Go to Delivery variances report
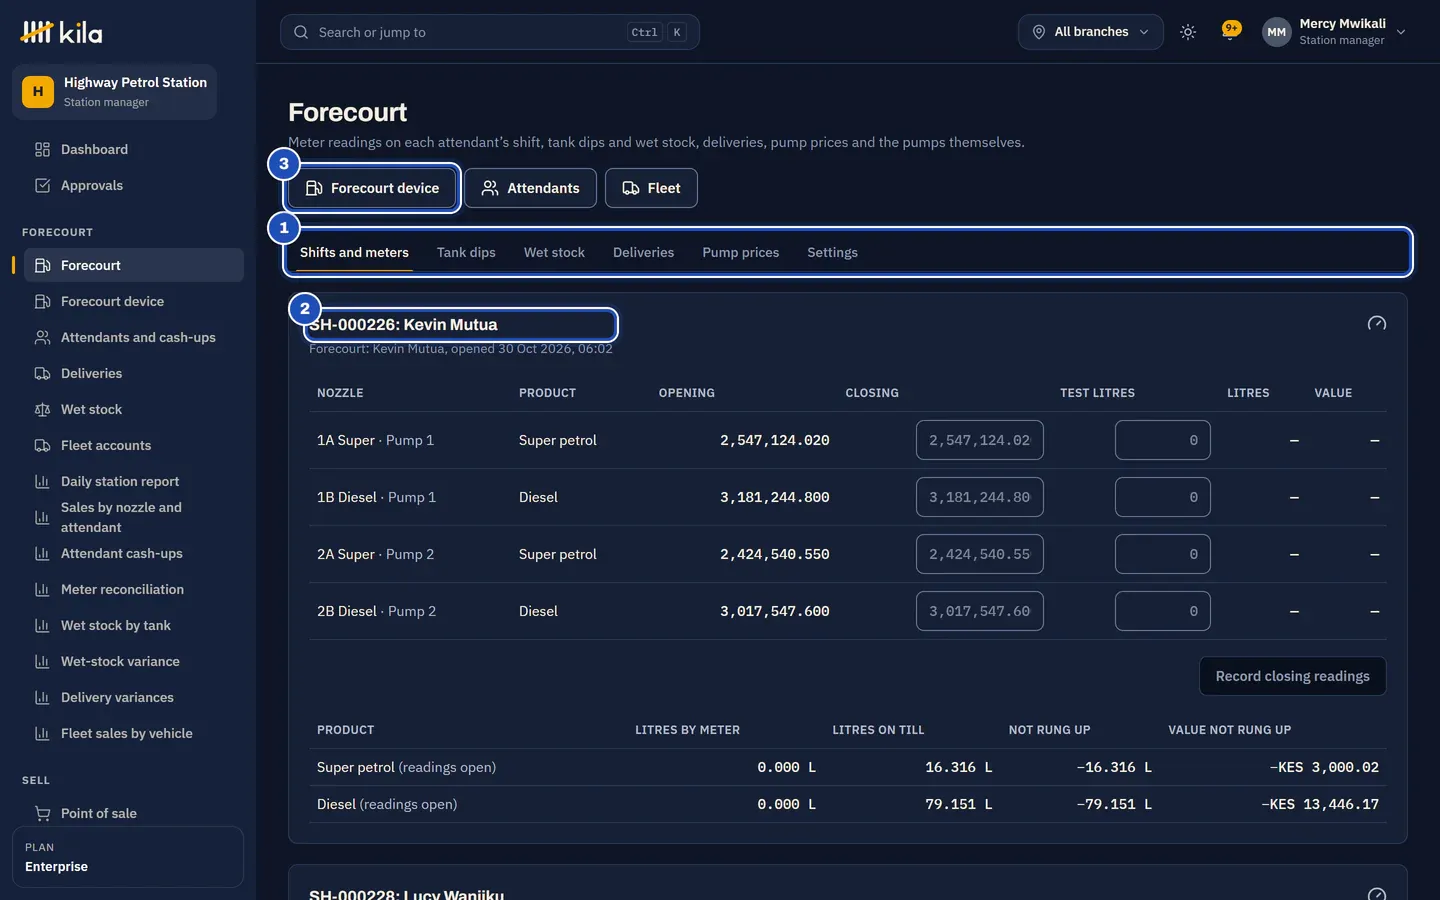 tap(134, 697)
